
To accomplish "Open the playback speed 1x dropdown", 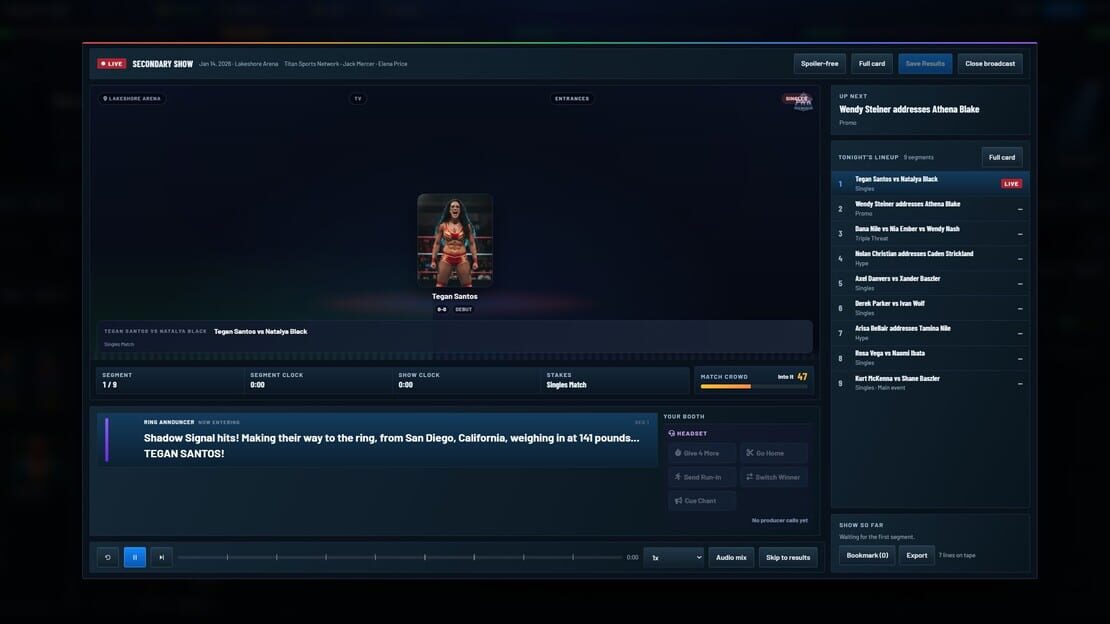I will coord(673,557).
